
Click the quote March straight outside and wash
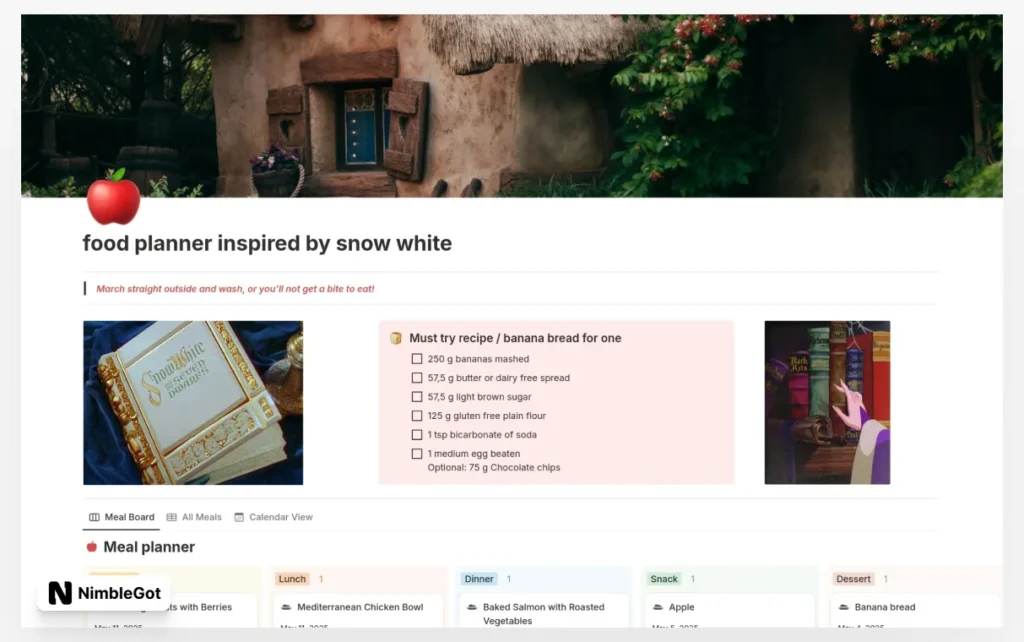235,289
